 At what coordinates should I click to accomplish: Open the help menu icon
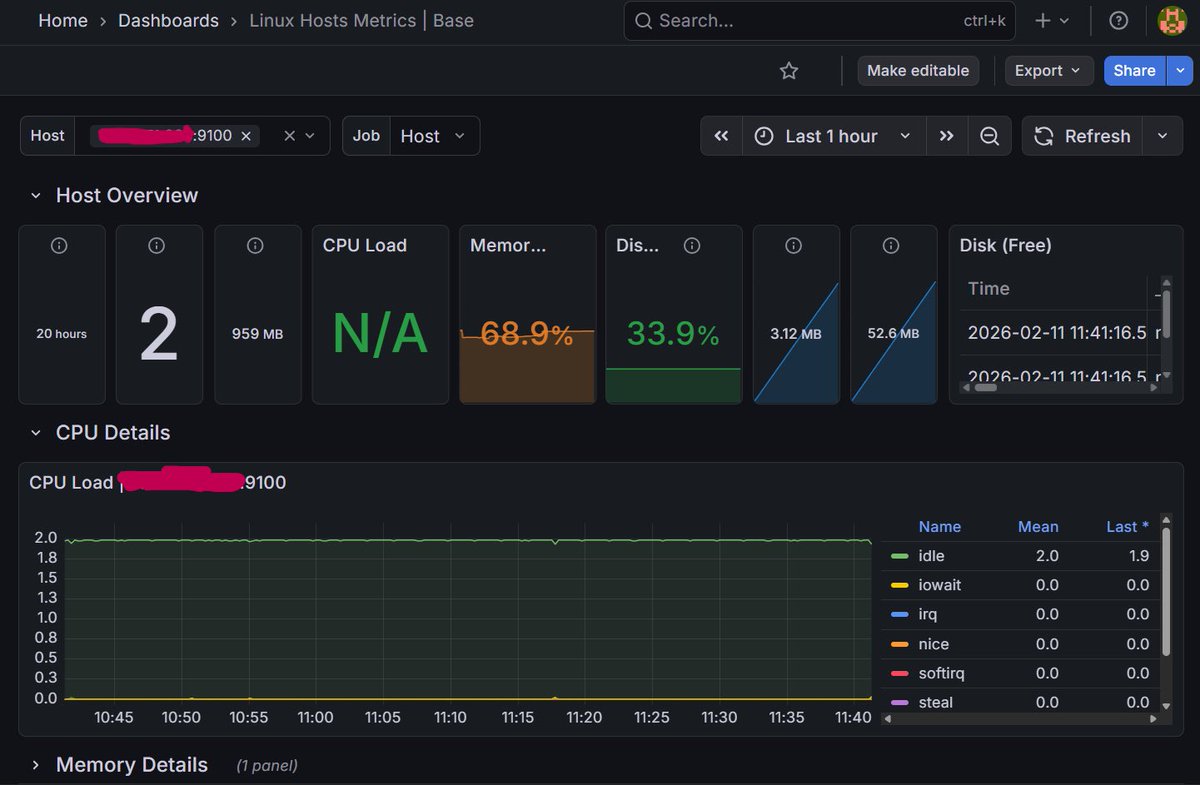click(1118, 20)
